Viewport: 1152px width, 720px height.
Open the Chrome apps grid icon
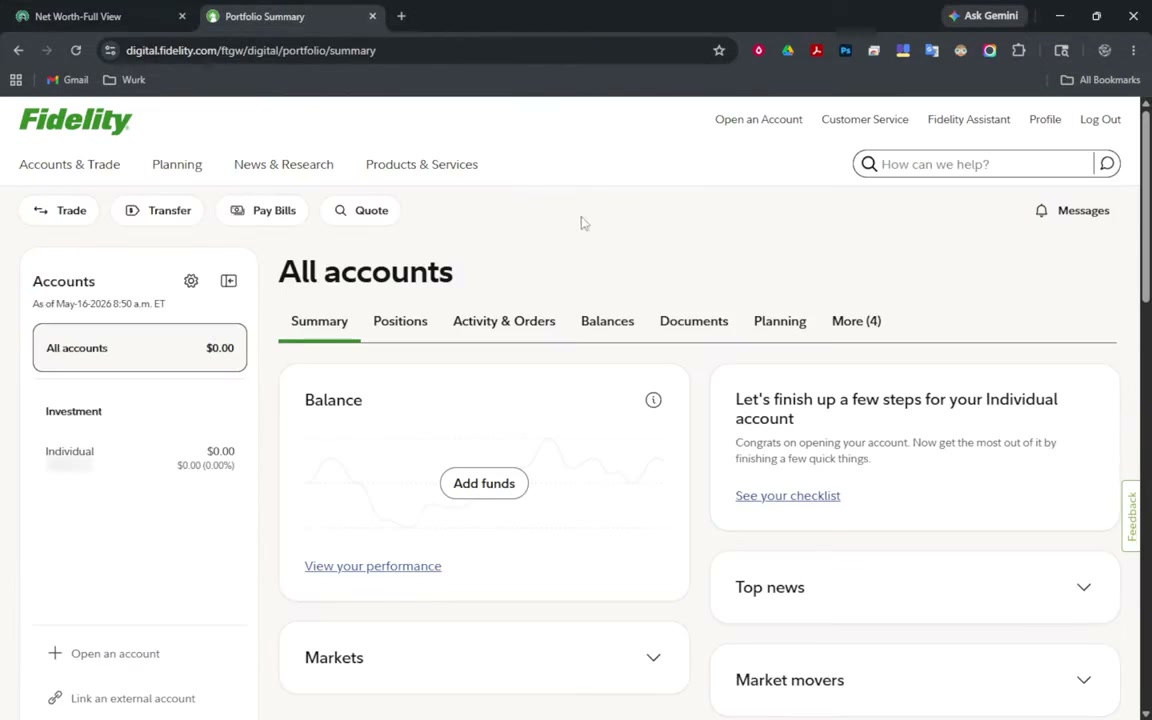15,79
